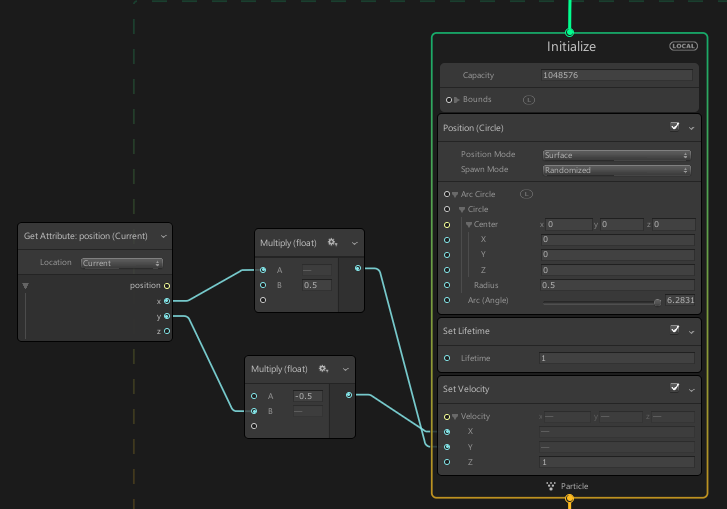Click the Center x inline field
This screenshot has width=727, height=509.
(x=569, y=224)
